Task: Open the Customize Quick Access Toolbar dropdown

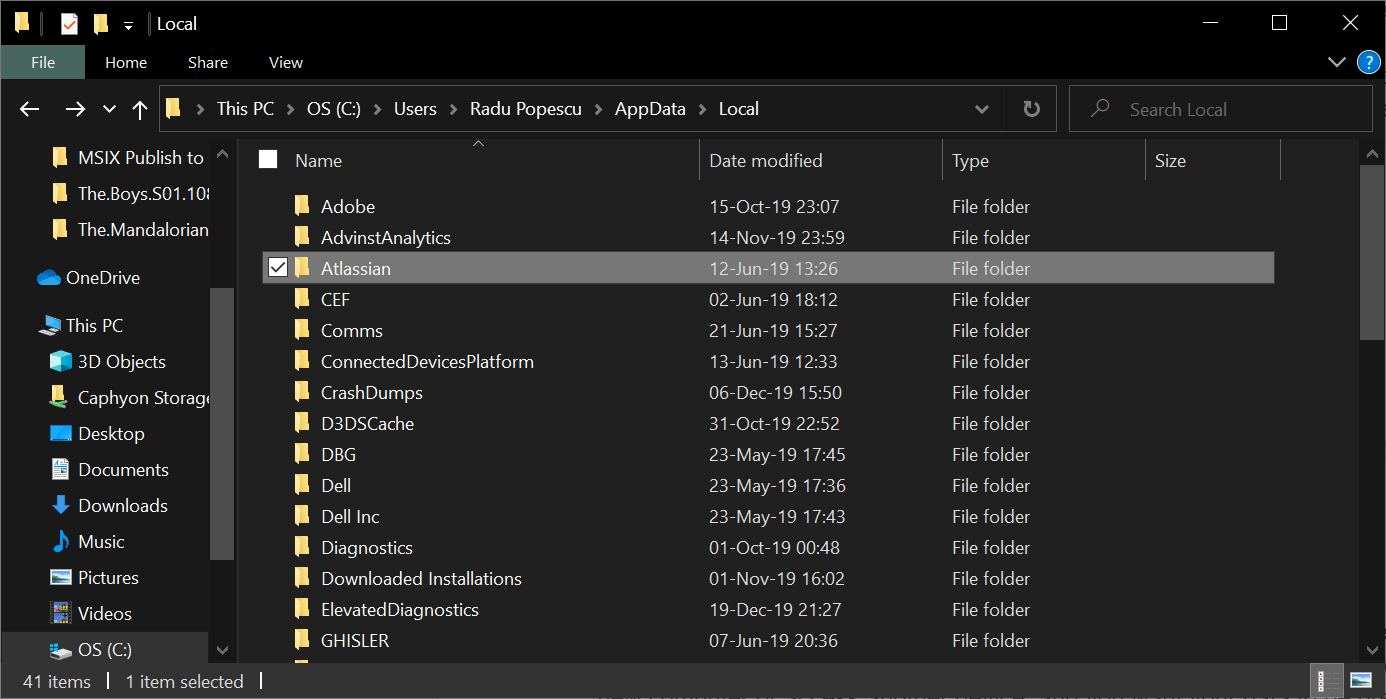Action: (x=128, y=24)
